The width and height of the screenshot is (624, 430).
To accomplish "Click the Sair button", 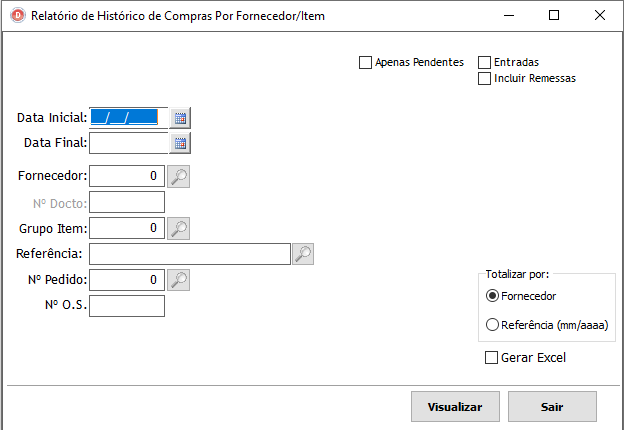I will coord(552,407).
